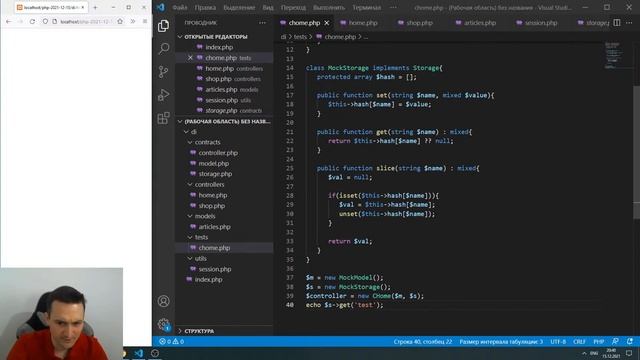The height and width of the screenshot is (360, 640).
Task: Open the Вид menu
Action: pyautogui.click(x=268, y=7)
